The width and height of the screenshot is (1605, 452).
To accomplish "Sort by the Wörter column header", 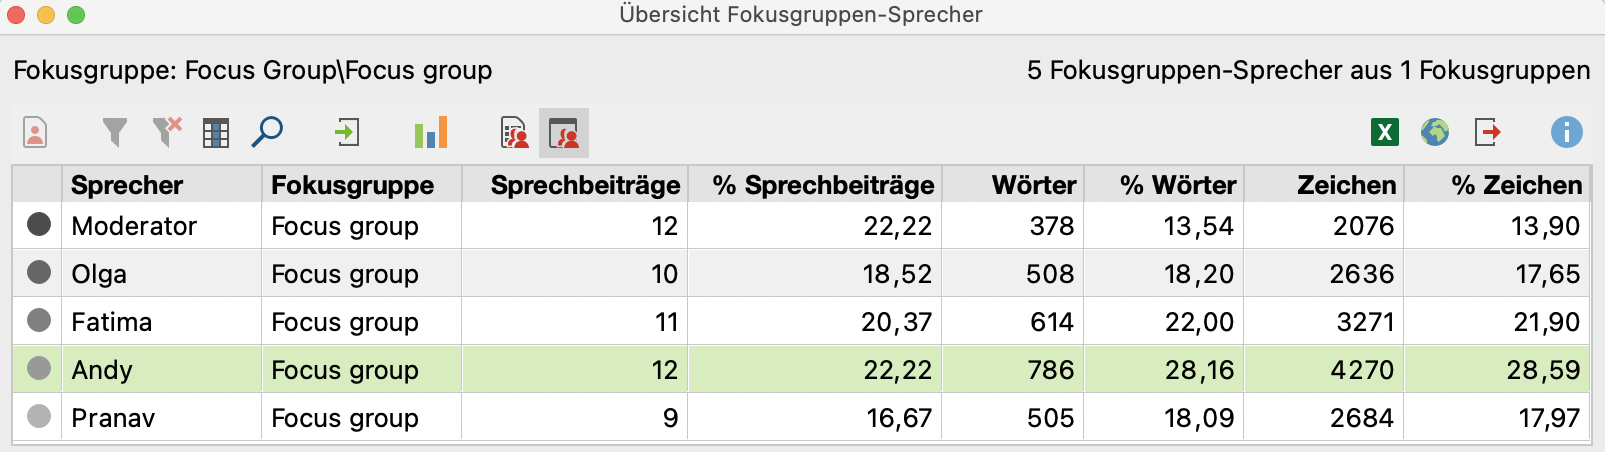I will coord(1033,185).
